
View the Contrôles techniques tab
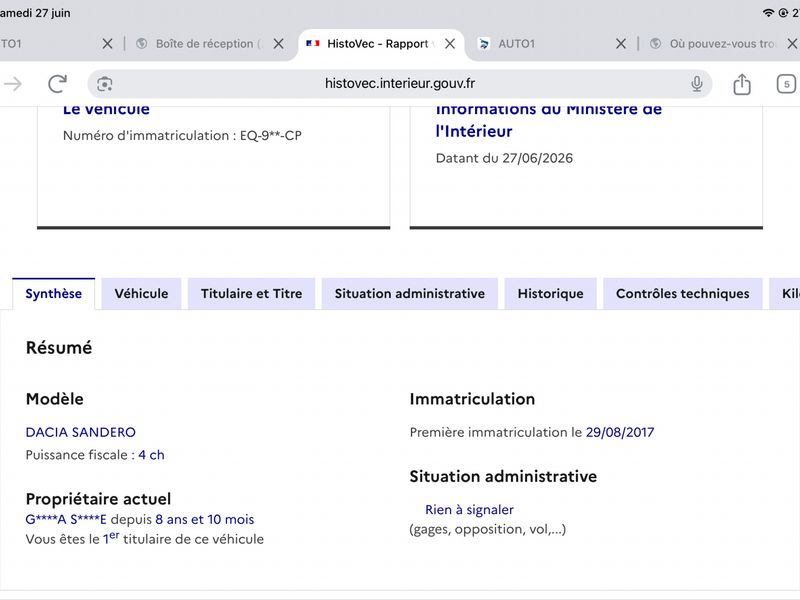pos(683,293)
